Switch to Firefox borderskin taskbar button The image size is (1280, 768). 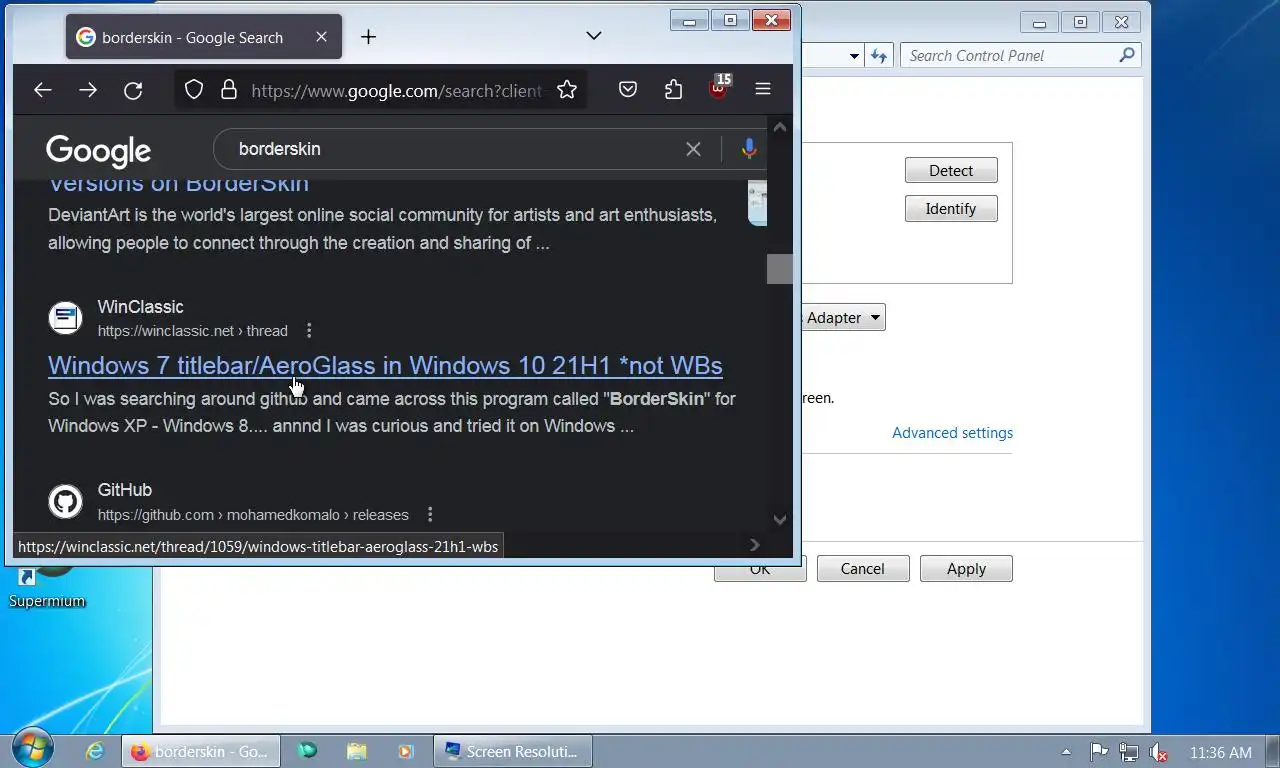(x=199, y=751)
